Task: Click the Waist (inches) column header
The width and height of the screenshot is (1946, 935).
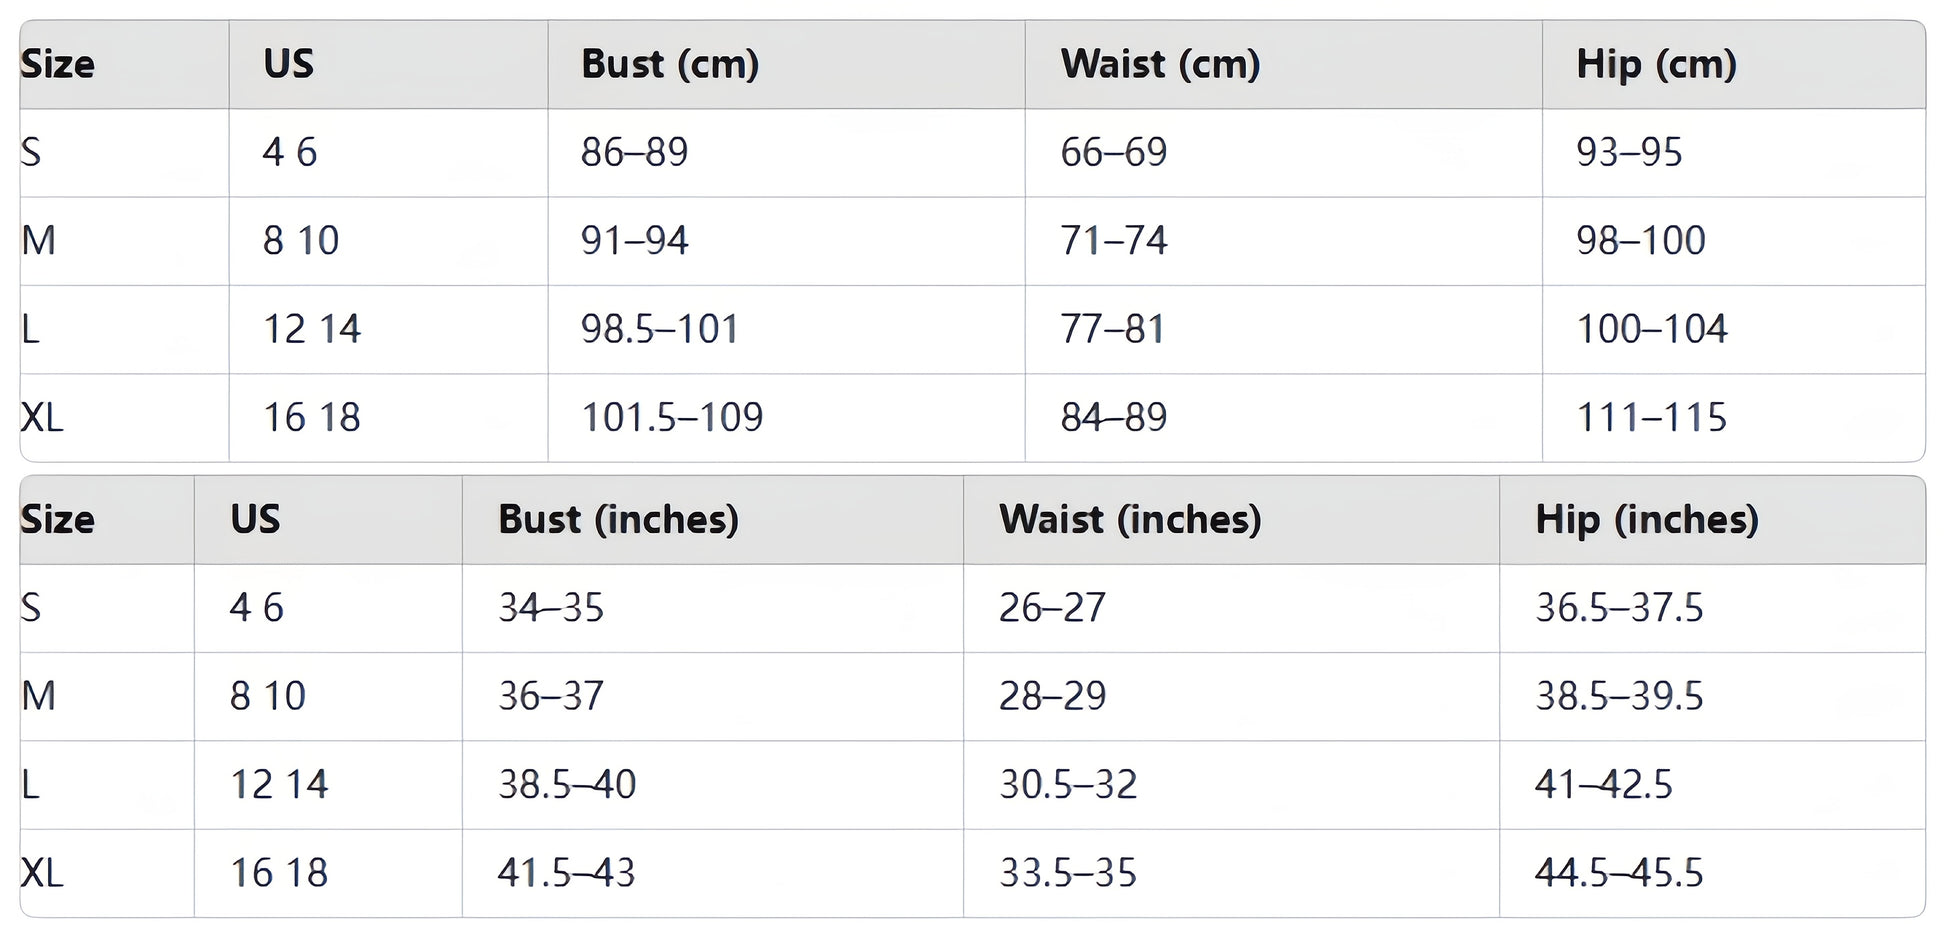Action: pyautogui.click(x=1130, y=520)
